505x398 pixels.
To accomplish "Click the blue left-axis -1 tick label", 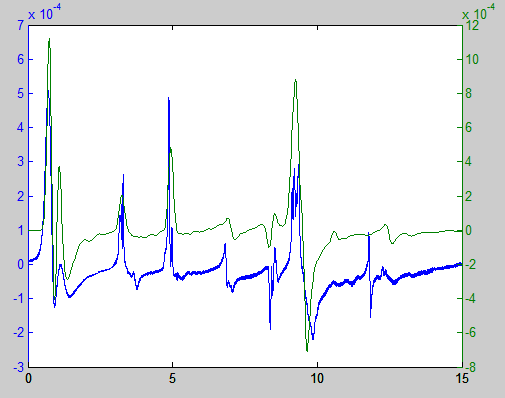I will (19, 298).
